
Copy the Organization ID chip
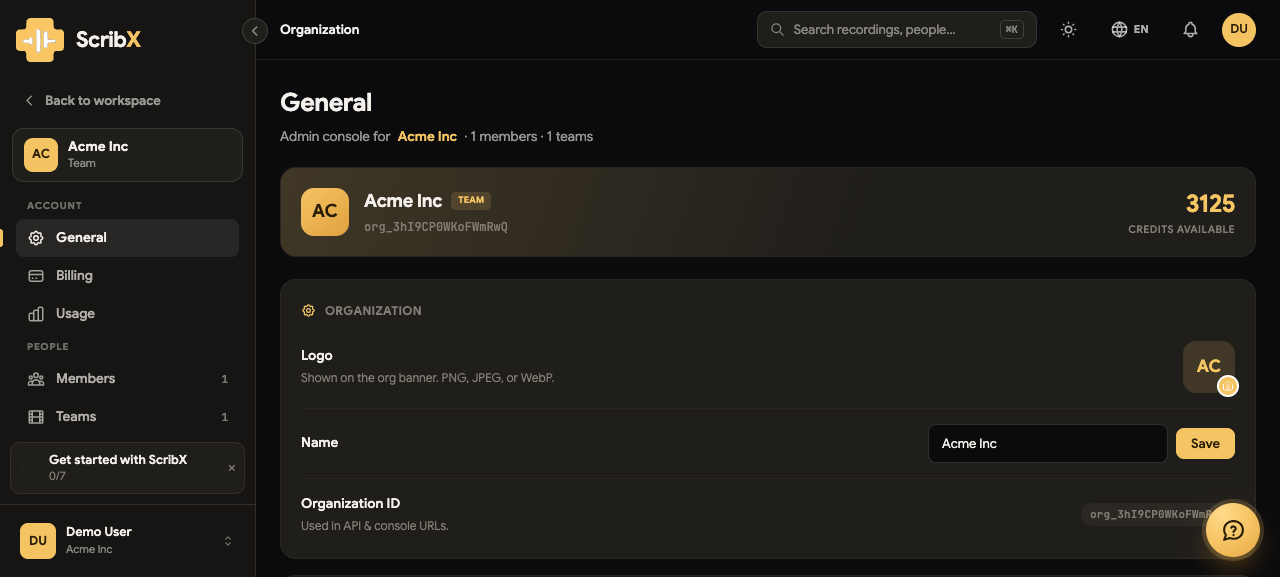(x=1156, y=515)
